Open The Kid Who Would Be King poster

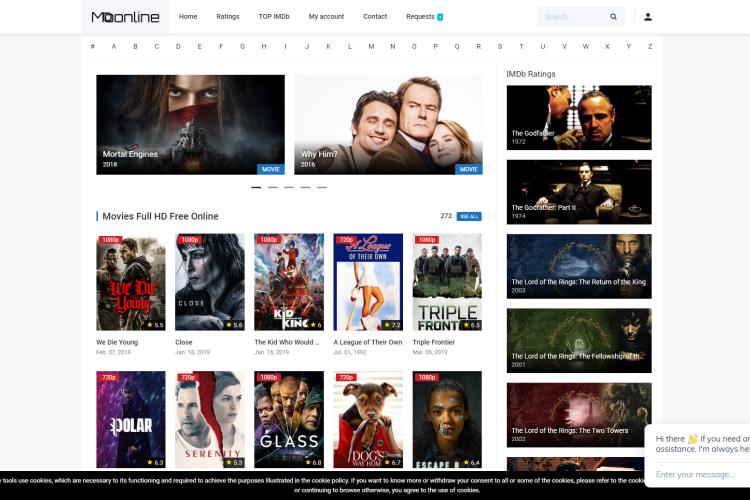289,282
